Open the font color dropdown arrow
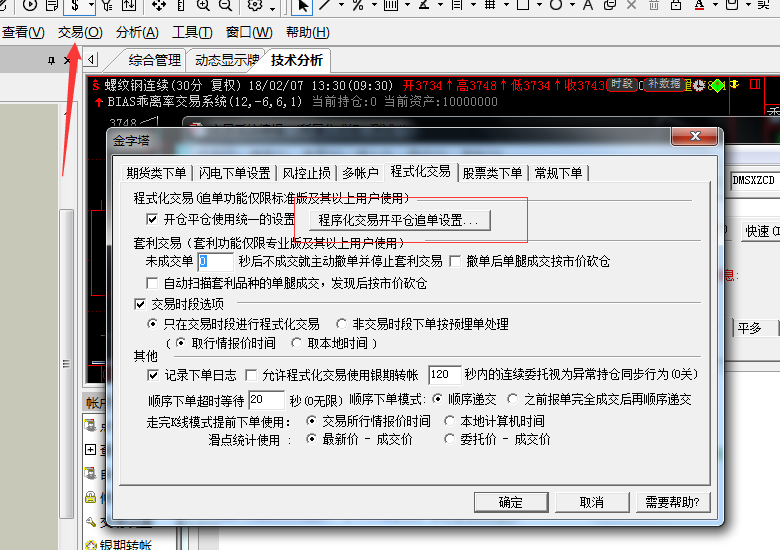Screen dimensions: 780x550 [x=715, y=6]
